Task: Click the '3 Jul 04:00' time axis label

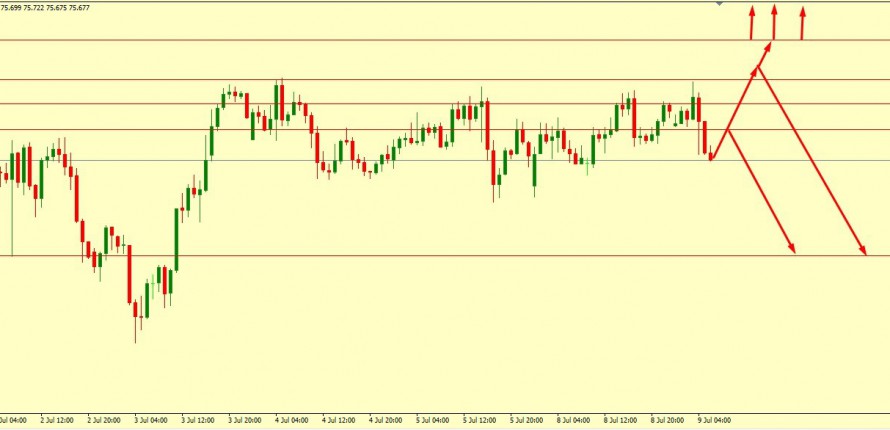Action: tap(152, 420)
